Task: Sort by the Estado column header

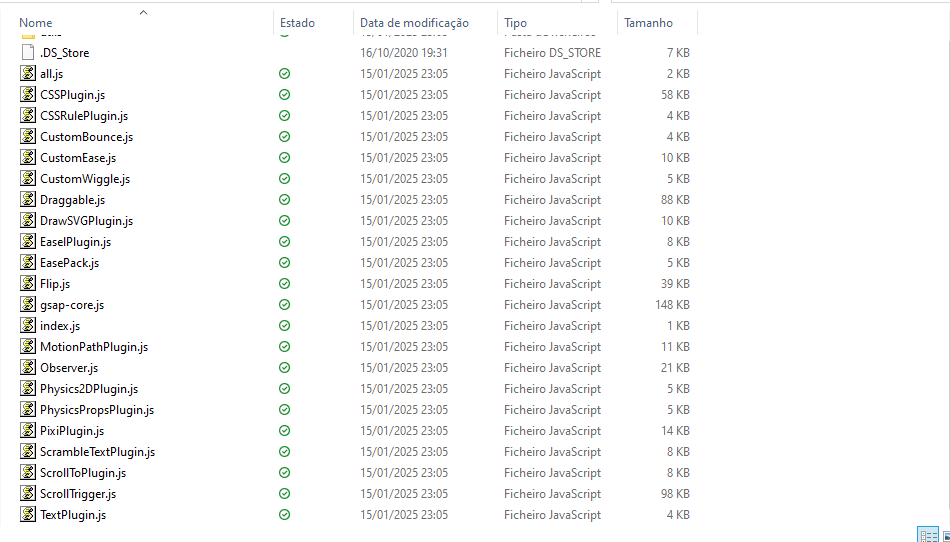Action: point(297,23)
